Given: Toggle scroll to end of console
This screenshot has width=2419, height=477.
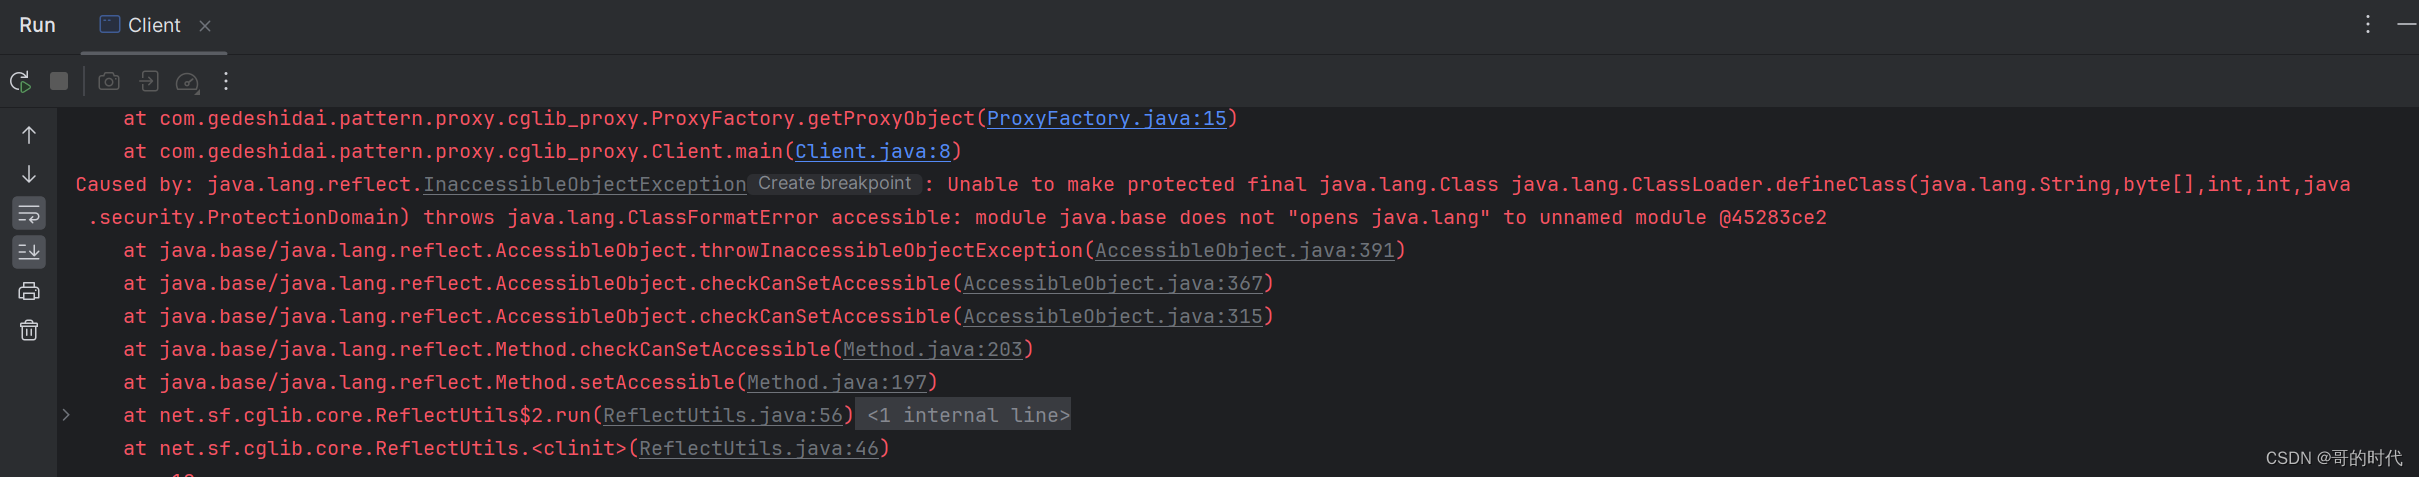Looking at the screenshot, I should (x=29, y=252).
